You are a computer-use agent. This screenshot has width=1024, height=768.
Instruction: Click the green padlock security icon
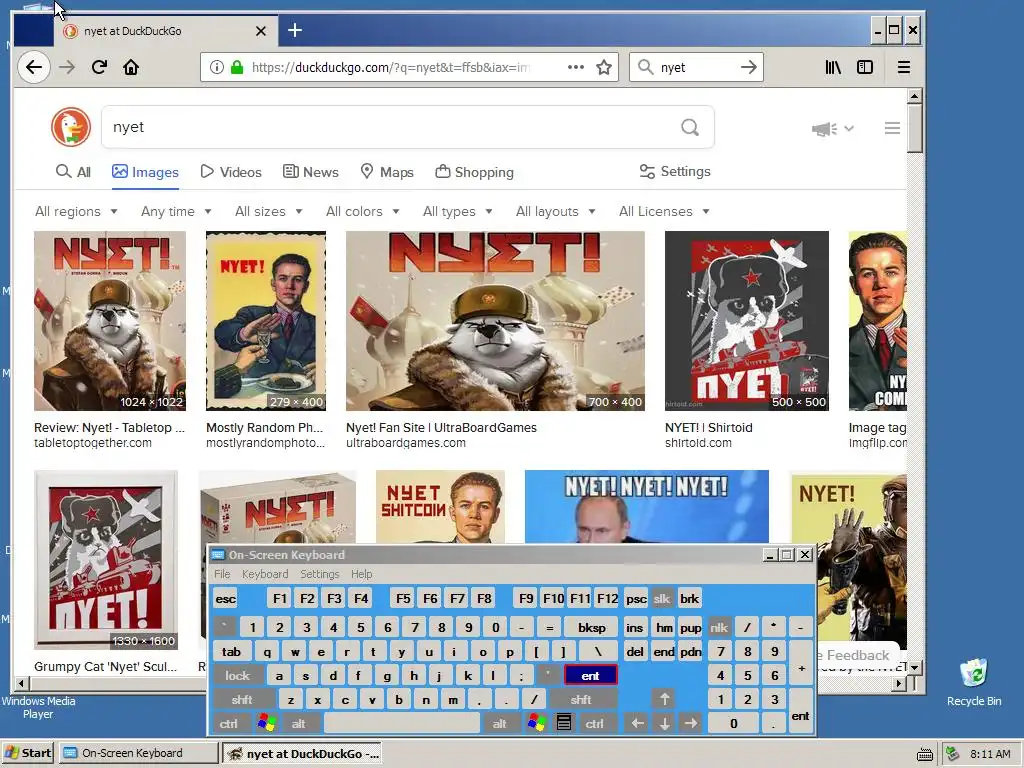click(237, 67)
